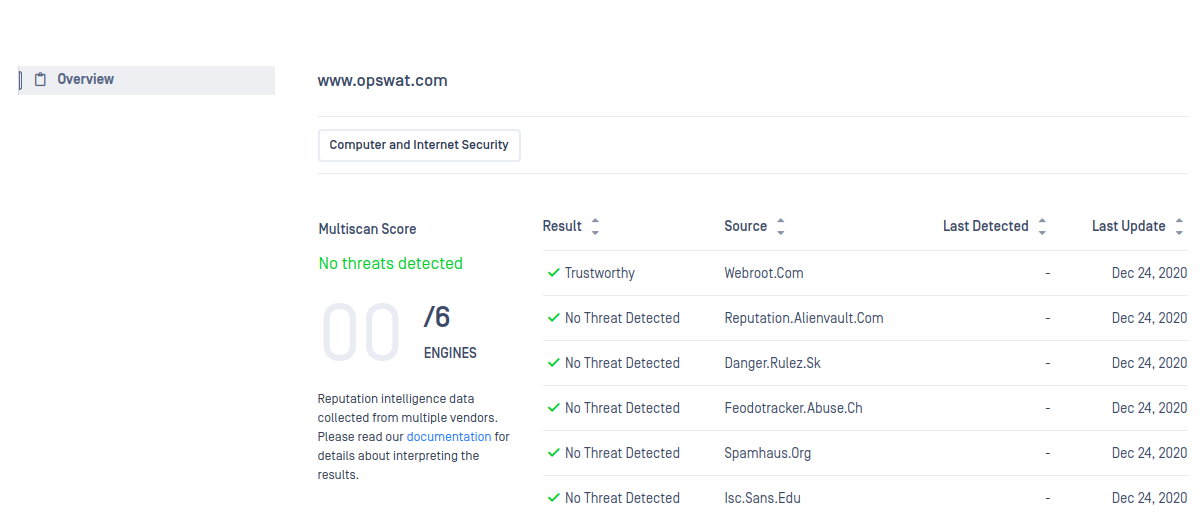Screen dimensions: 1202x513
Task: Select the Computer and Internet Security tag
Action: tap(419, 145)
